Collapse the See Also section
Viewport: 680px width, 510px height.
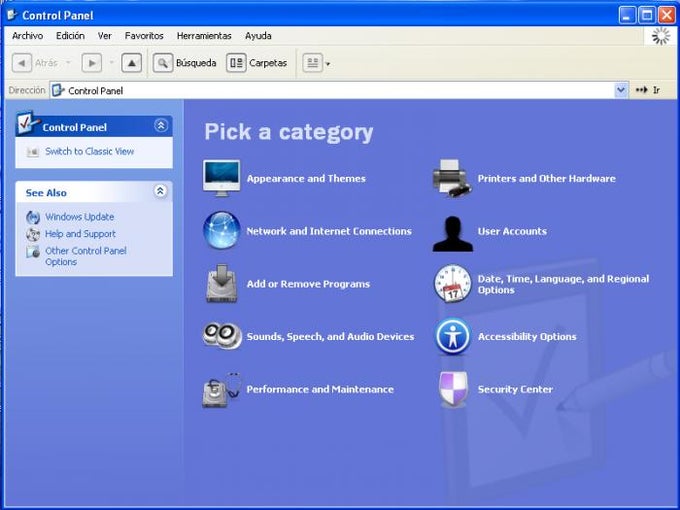tap(160, 191)
